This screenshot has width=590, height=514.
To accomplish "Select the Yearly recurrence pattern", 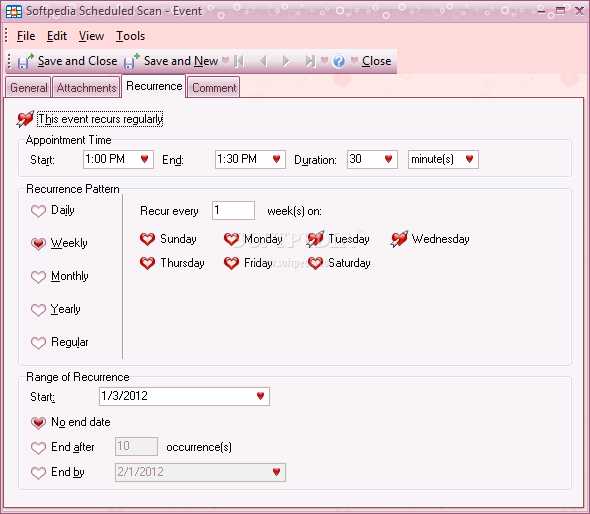I will tap(38, 310).
